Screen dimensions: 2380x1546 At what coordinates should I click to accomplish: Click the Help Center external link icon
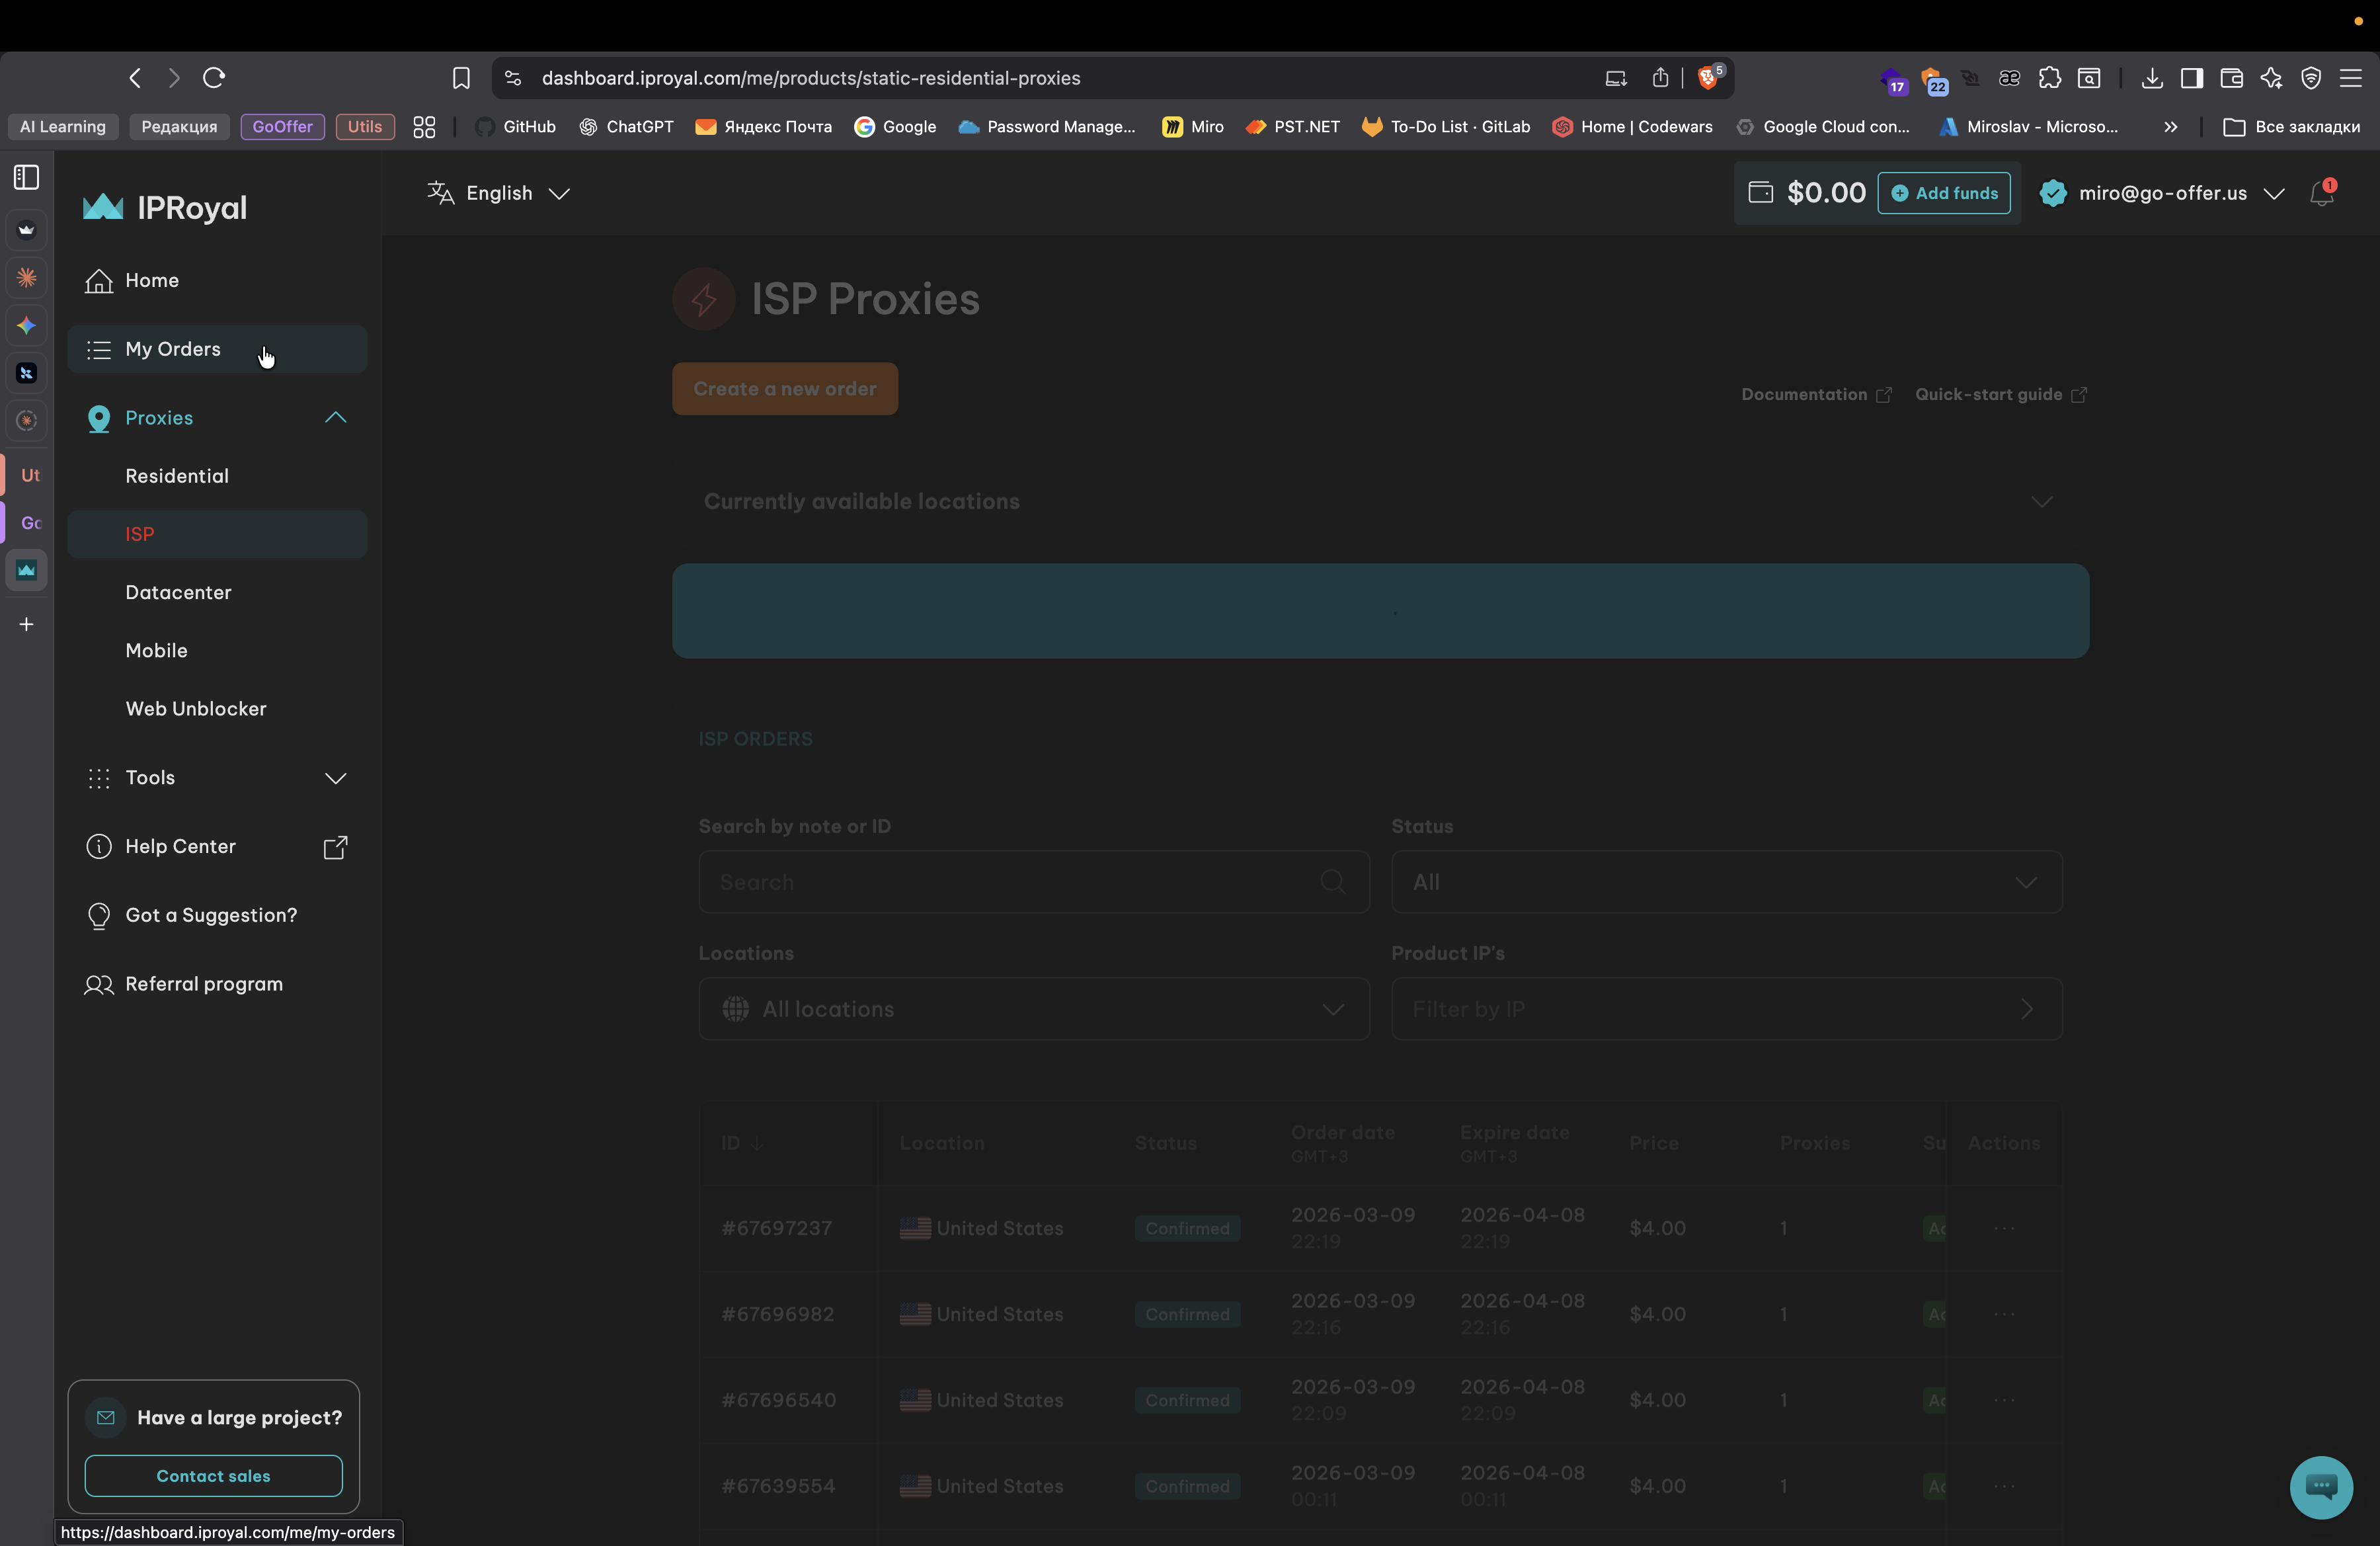tap(335, 847)
